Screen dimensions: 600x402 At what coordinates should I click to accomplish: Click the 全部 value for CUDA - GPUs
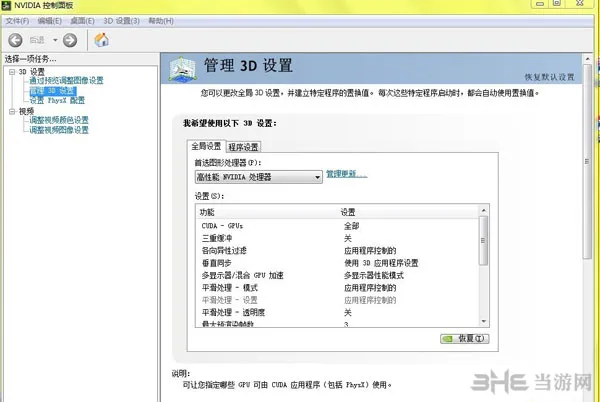351,226
